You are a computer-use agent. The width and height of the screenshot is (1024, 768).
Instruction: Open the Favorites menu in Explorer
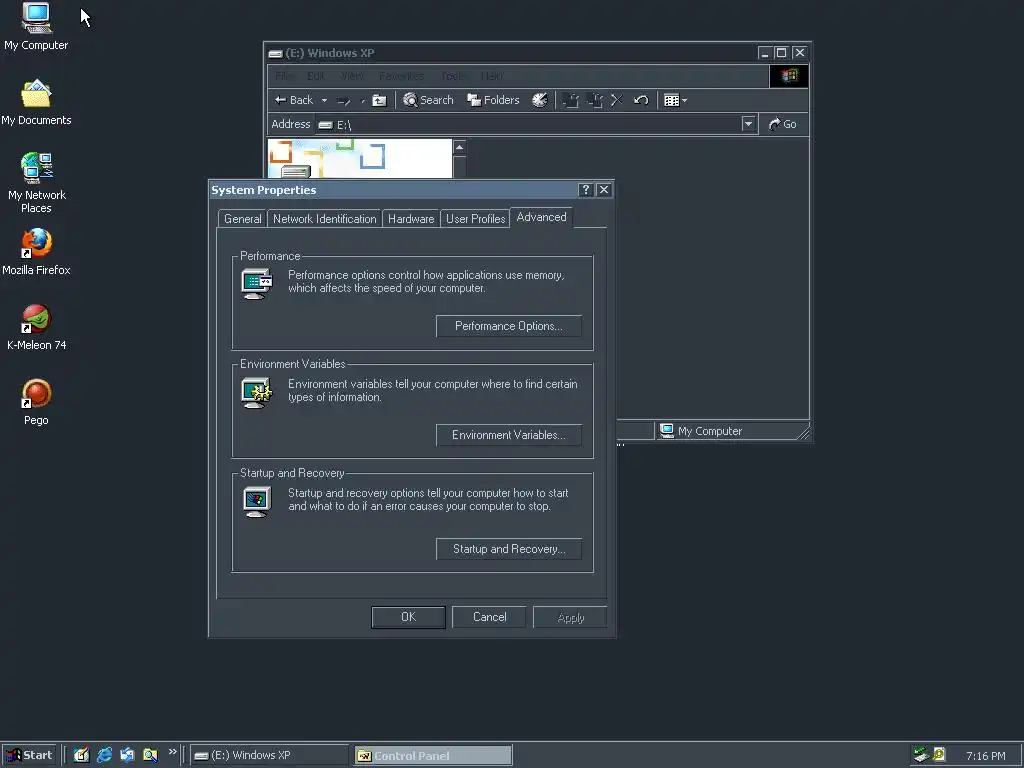point(402,76)
